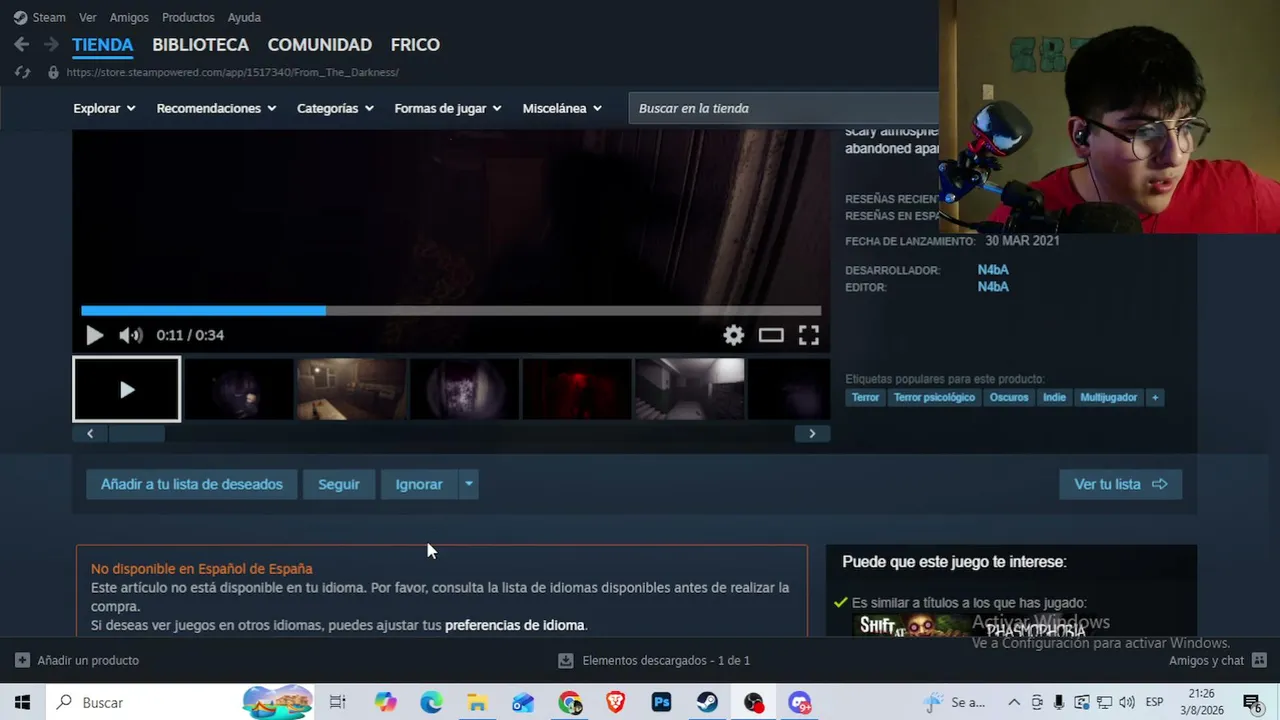Image resolution: width=1280 pixels, height=720 pixels.
Task: Expand the Formas de jugar dropdown
Action: coord(448,108)
